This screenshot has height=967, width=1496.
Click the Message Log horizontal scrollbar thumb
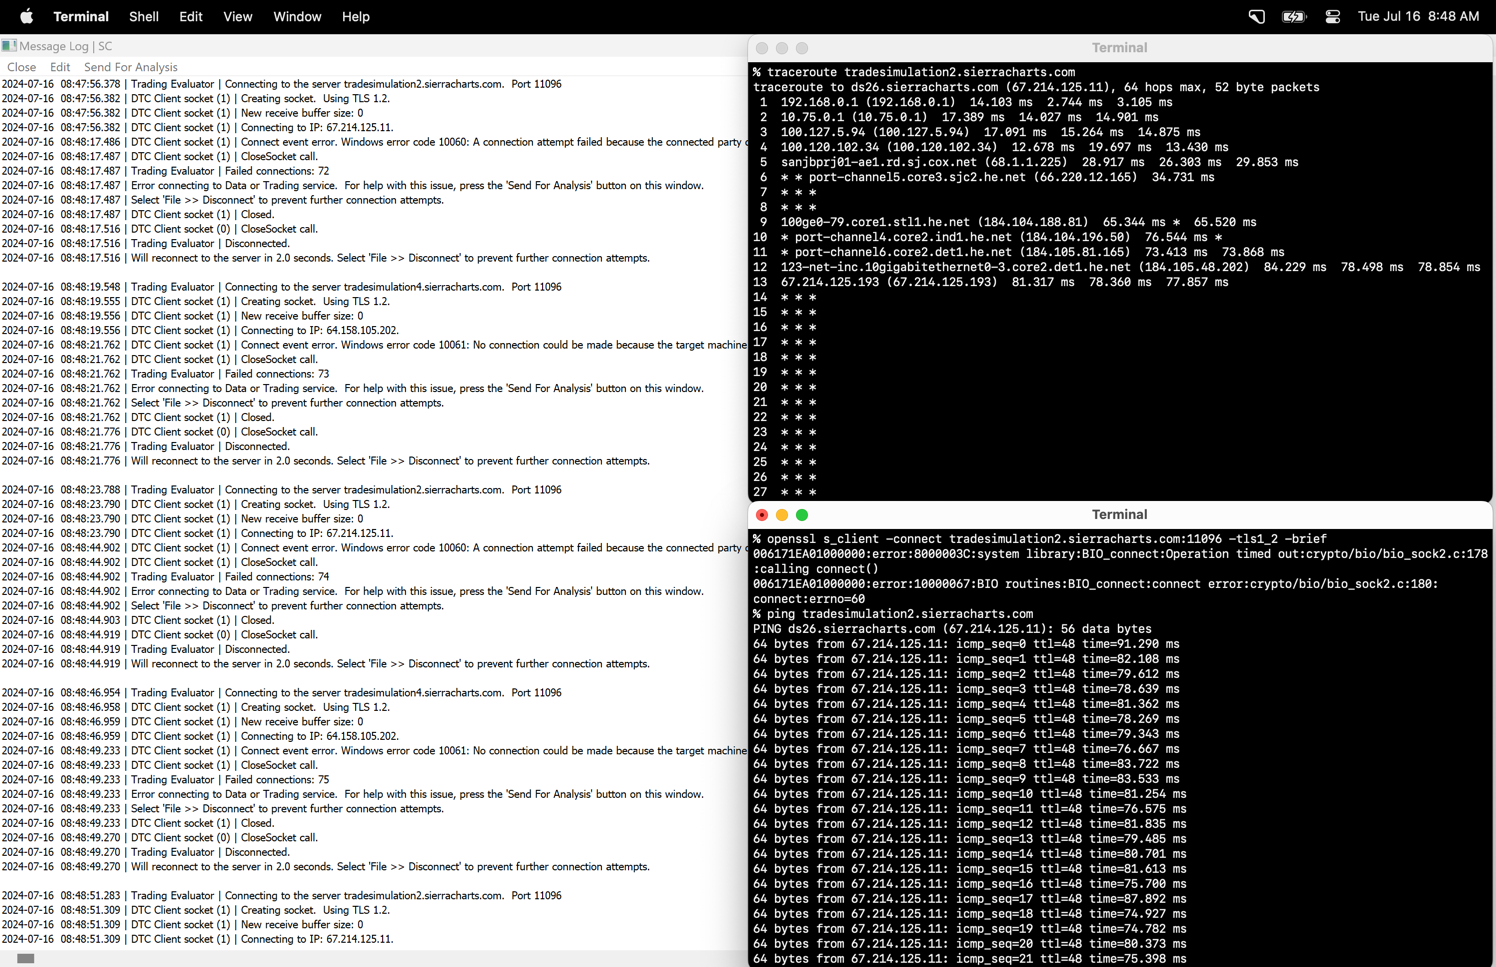(26, 959)
